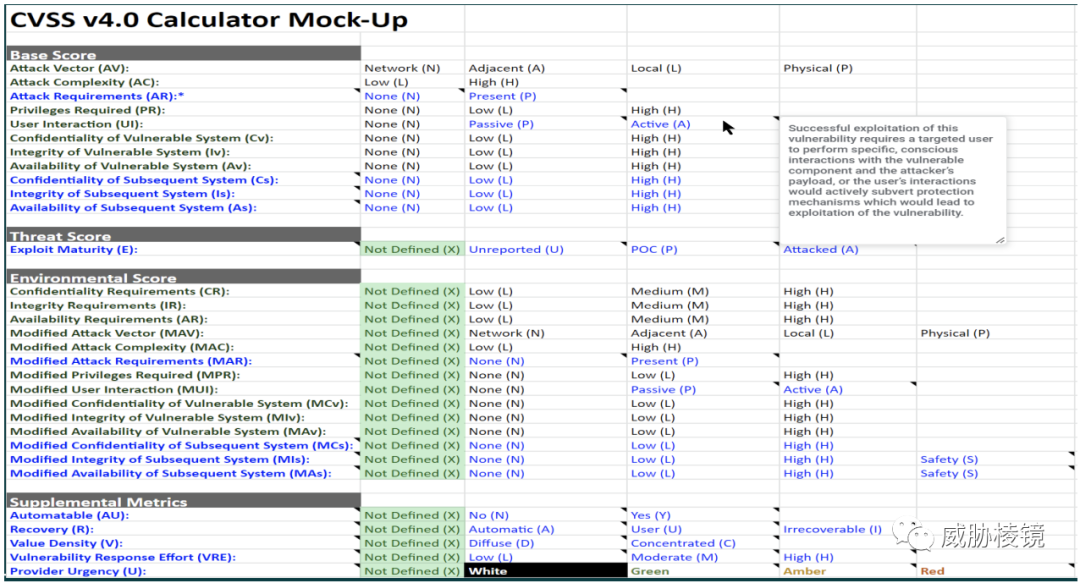Select "Active (A)" in the base User Interaction (UI) row
The height and width of the screenshot is (583, 1080).
click(x=661, y=124)
